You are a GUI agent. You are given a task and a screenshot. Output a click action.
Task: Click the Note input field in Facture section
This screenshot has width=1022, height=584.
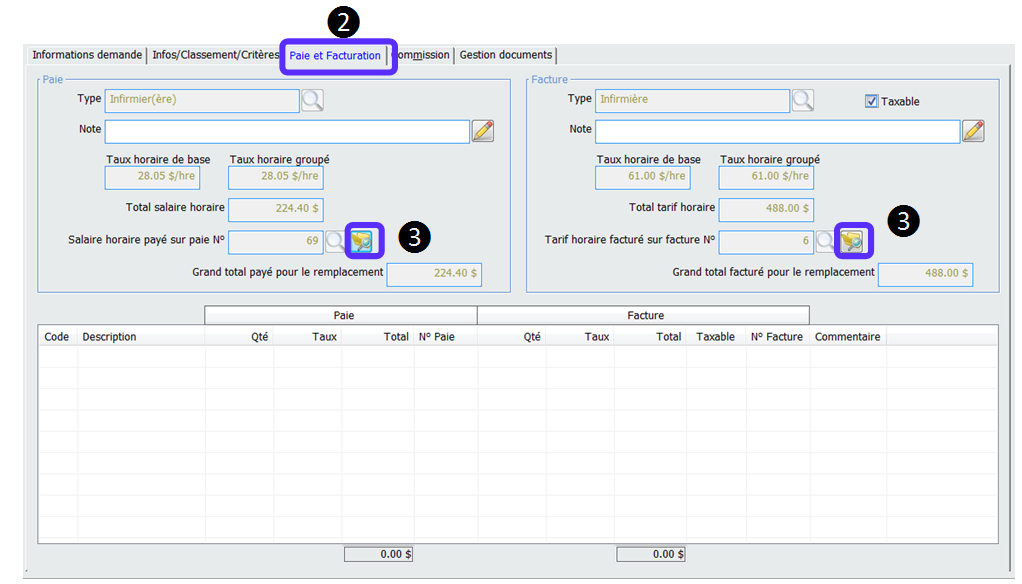(x=777, y=131)
